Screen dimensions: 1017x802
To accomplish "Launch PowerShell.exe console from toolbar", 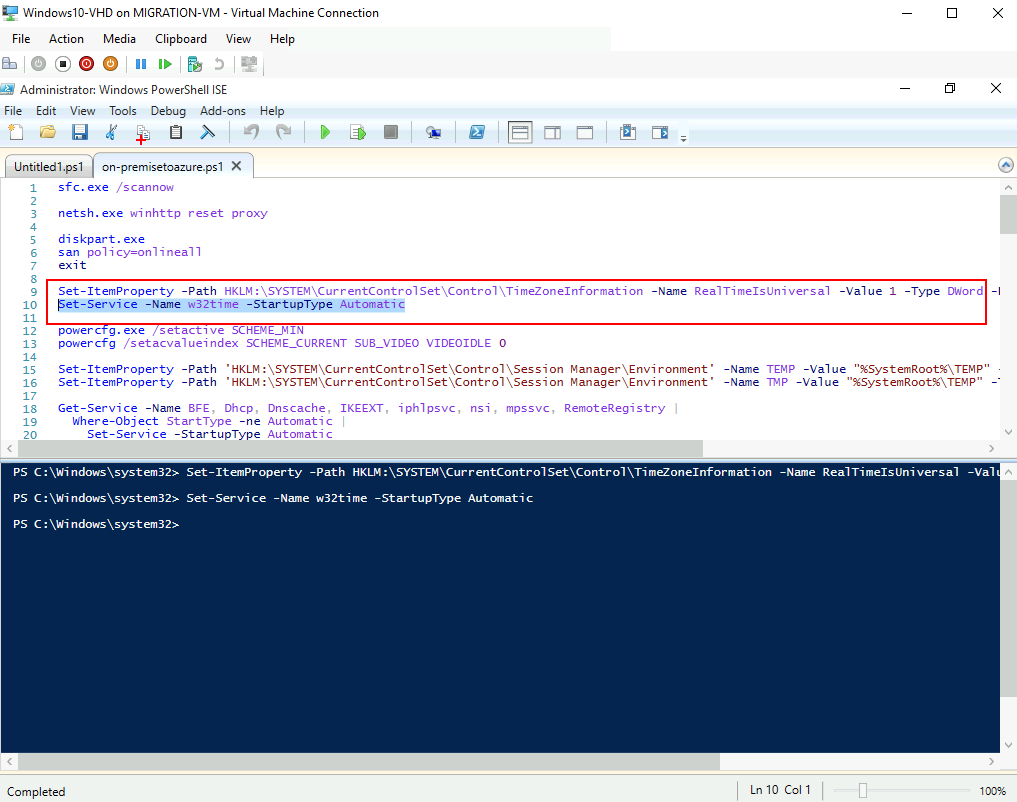I will (x=477, y=132).
